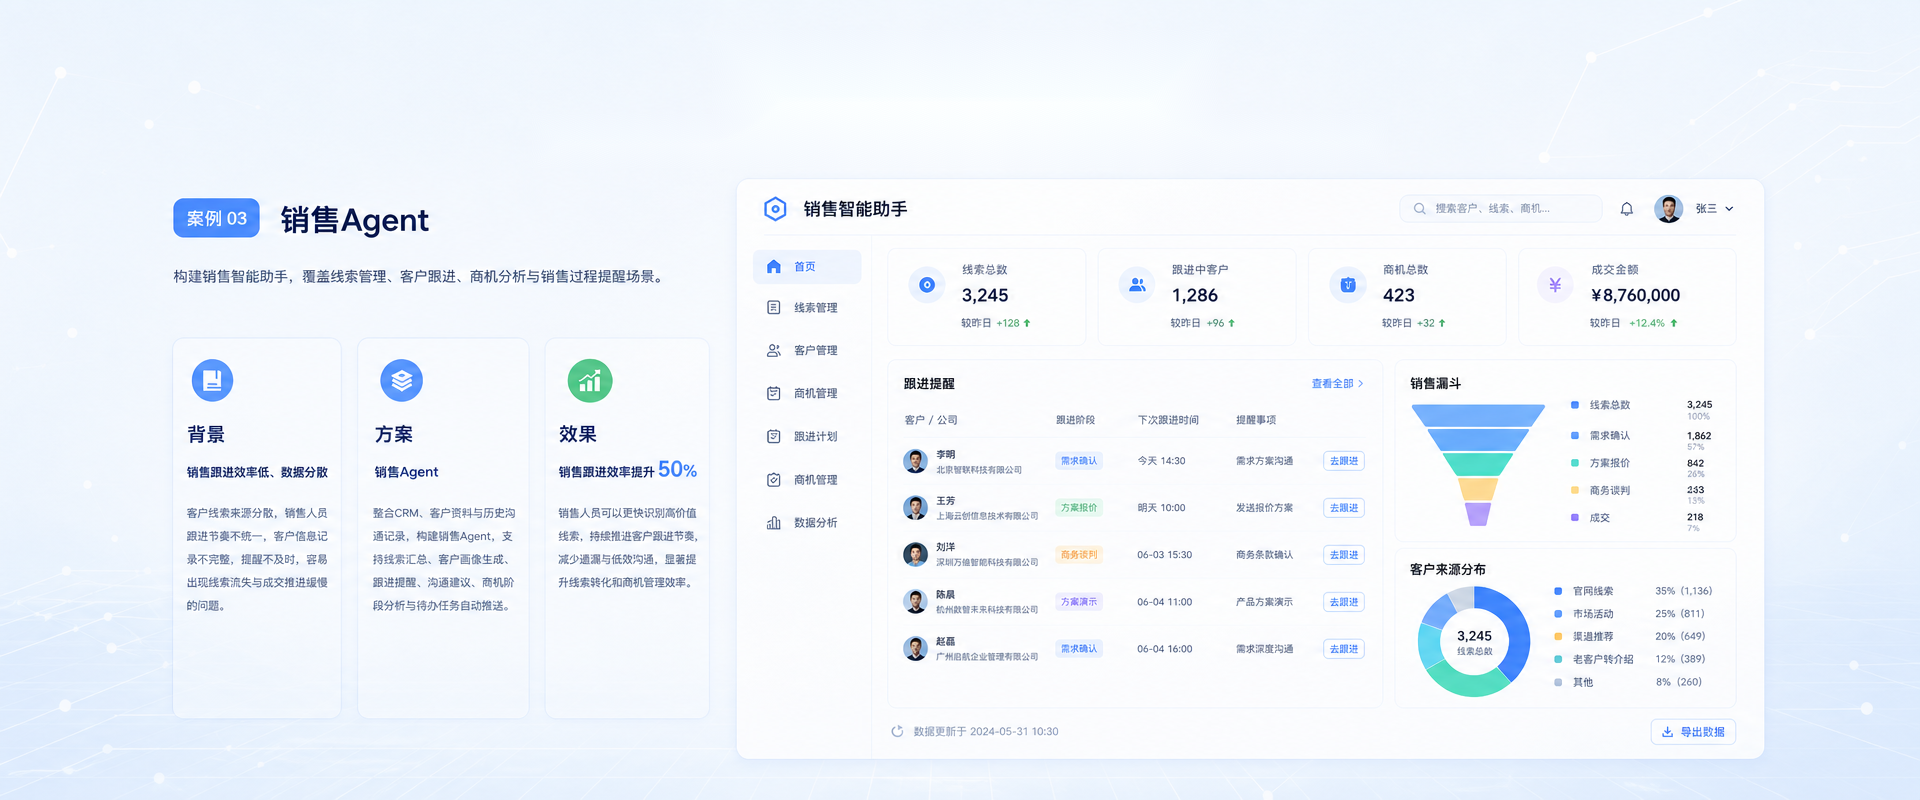
Task: Click the home icon beside 首页
Action: [x=774, y=267]
